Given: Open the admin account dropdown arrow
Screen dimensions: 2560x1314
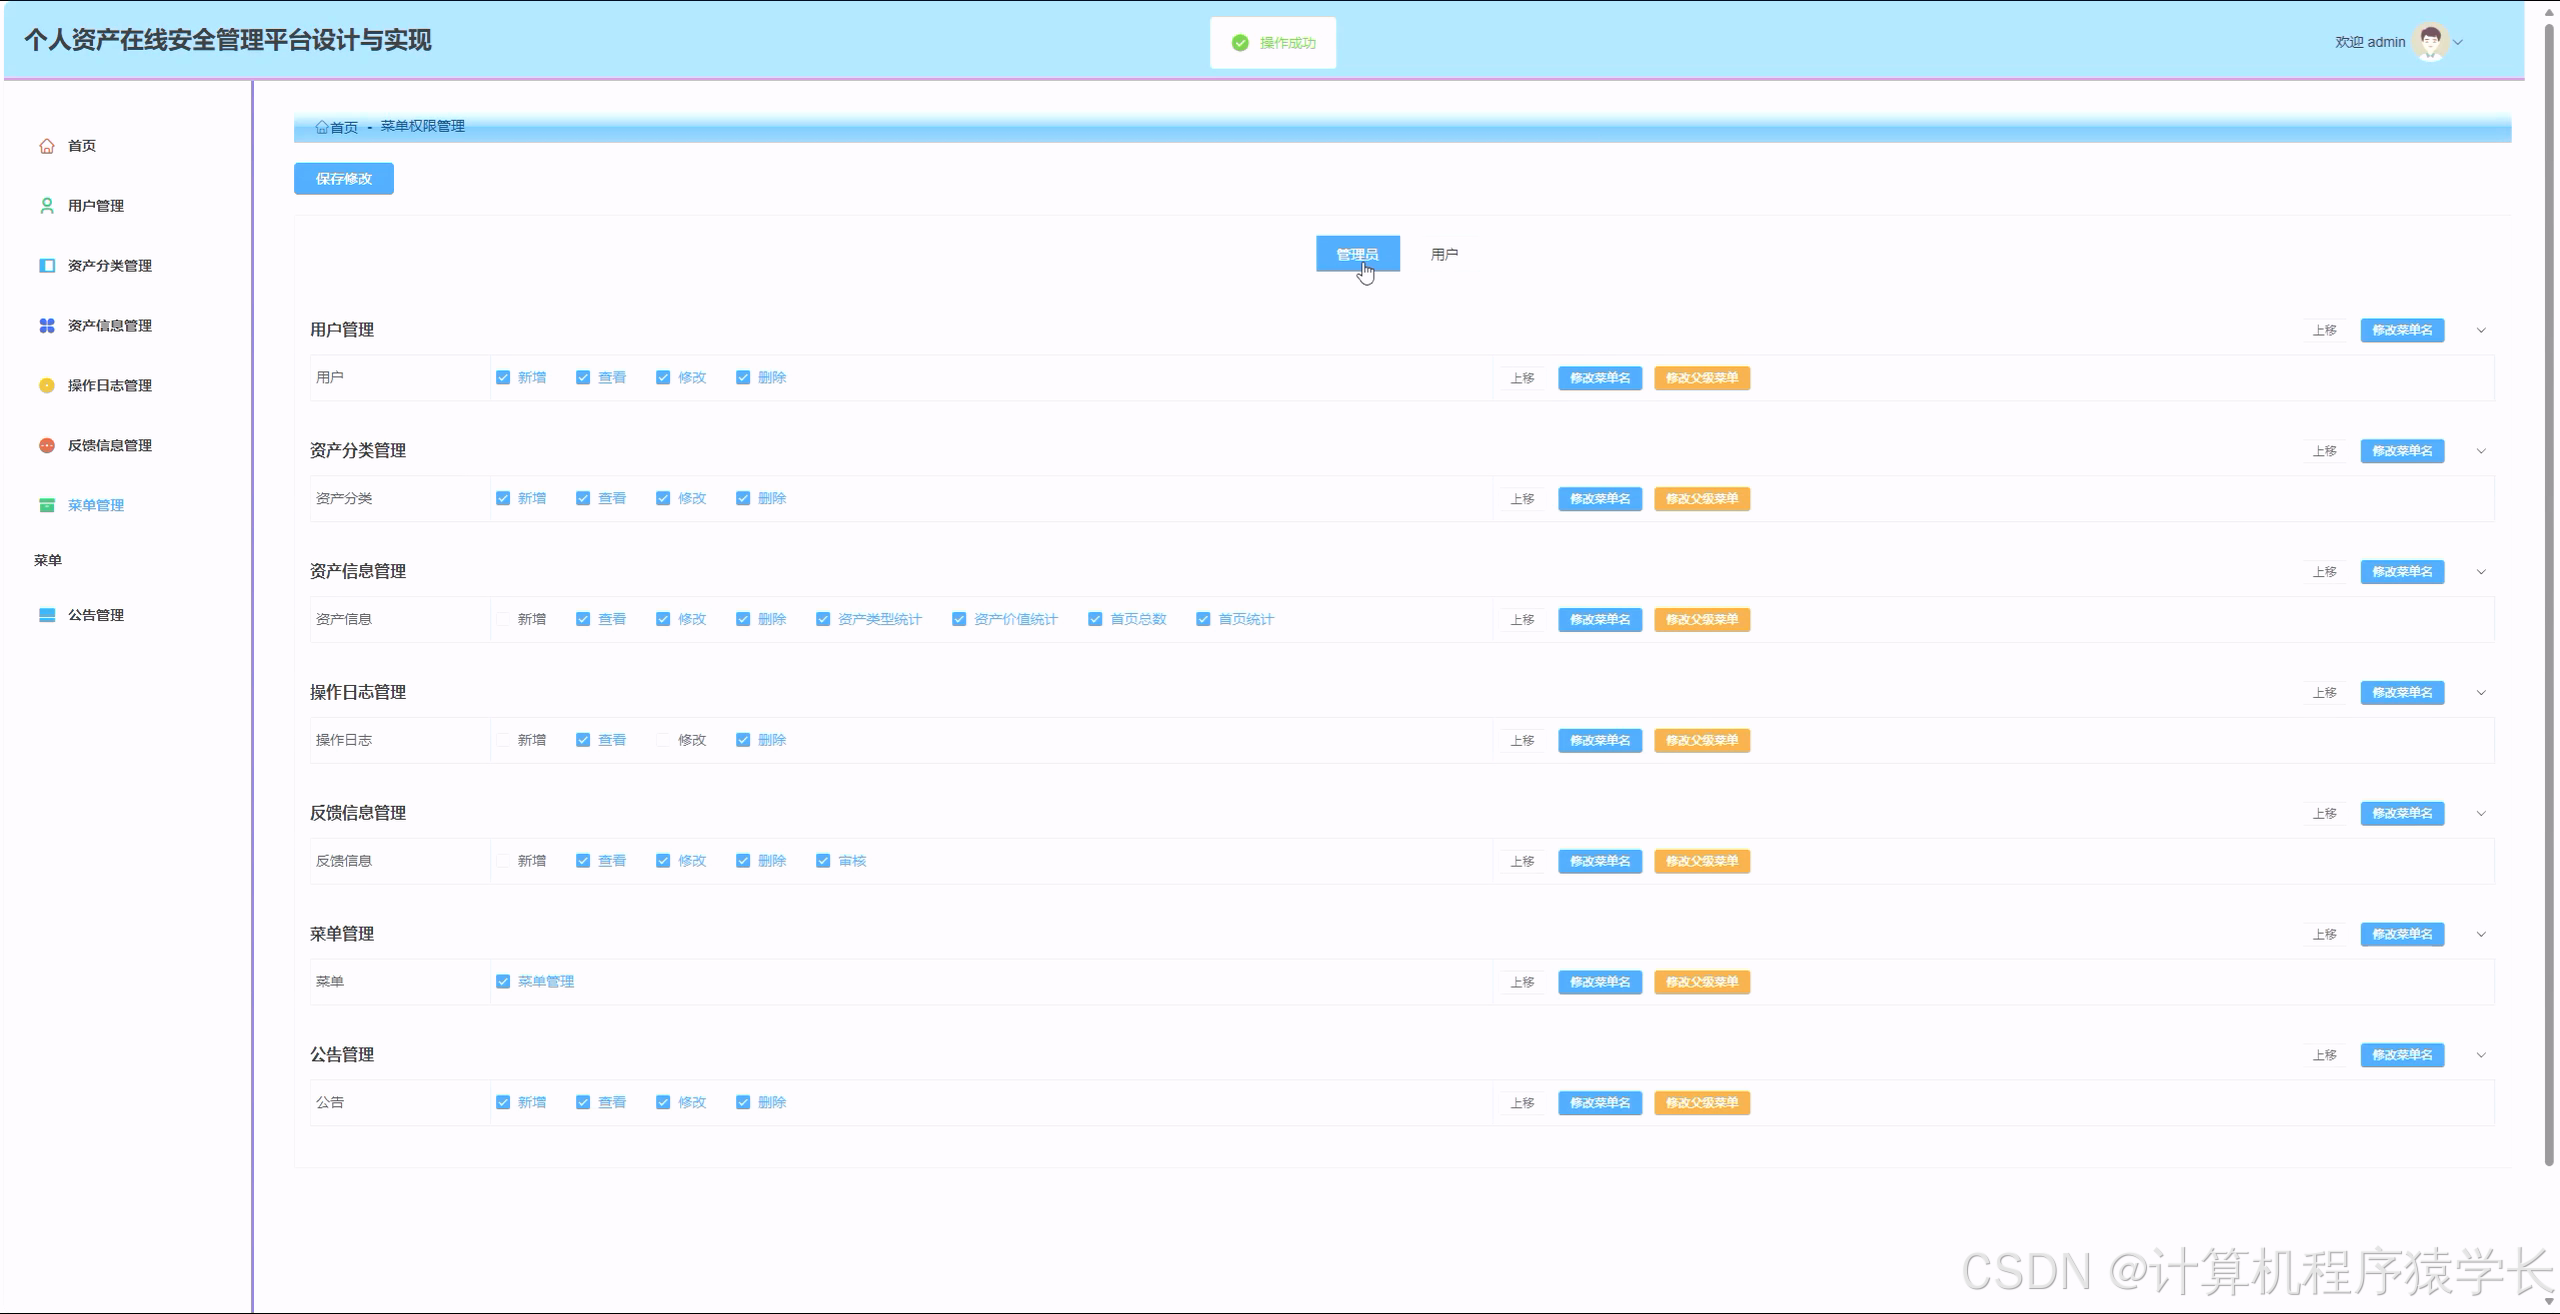Looking at the screenshot, I should point(2458,42).
